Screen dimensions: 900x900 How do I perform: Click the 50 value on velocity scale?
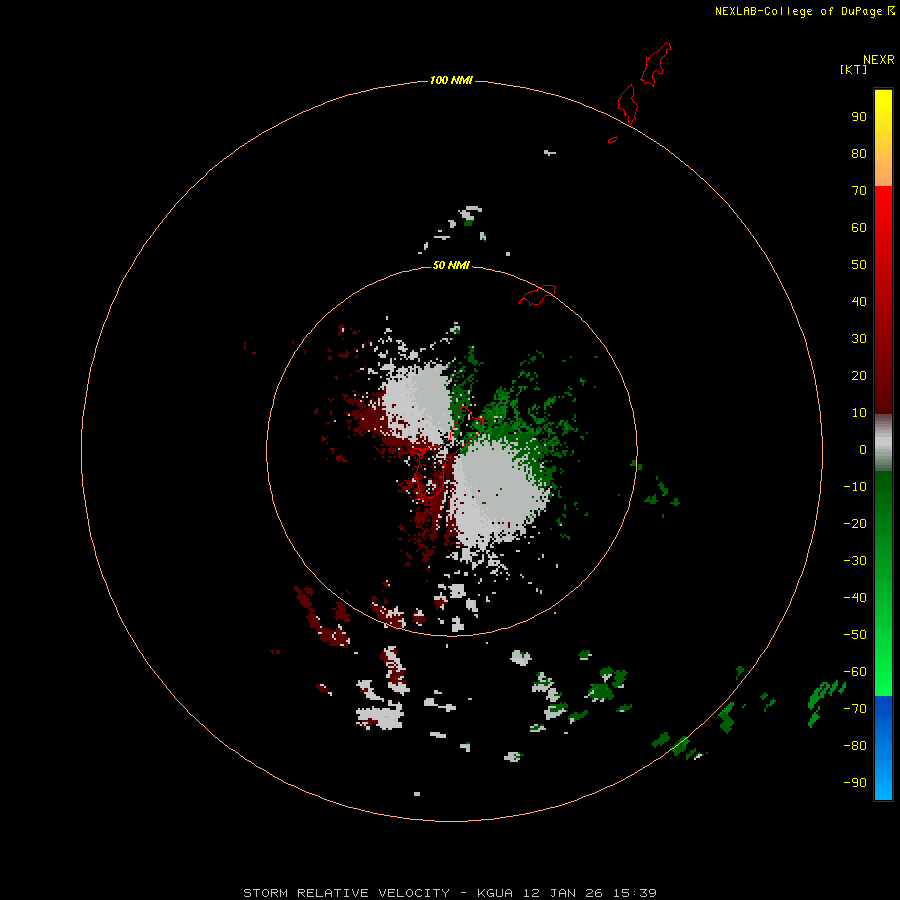click(x=859, y=265)
